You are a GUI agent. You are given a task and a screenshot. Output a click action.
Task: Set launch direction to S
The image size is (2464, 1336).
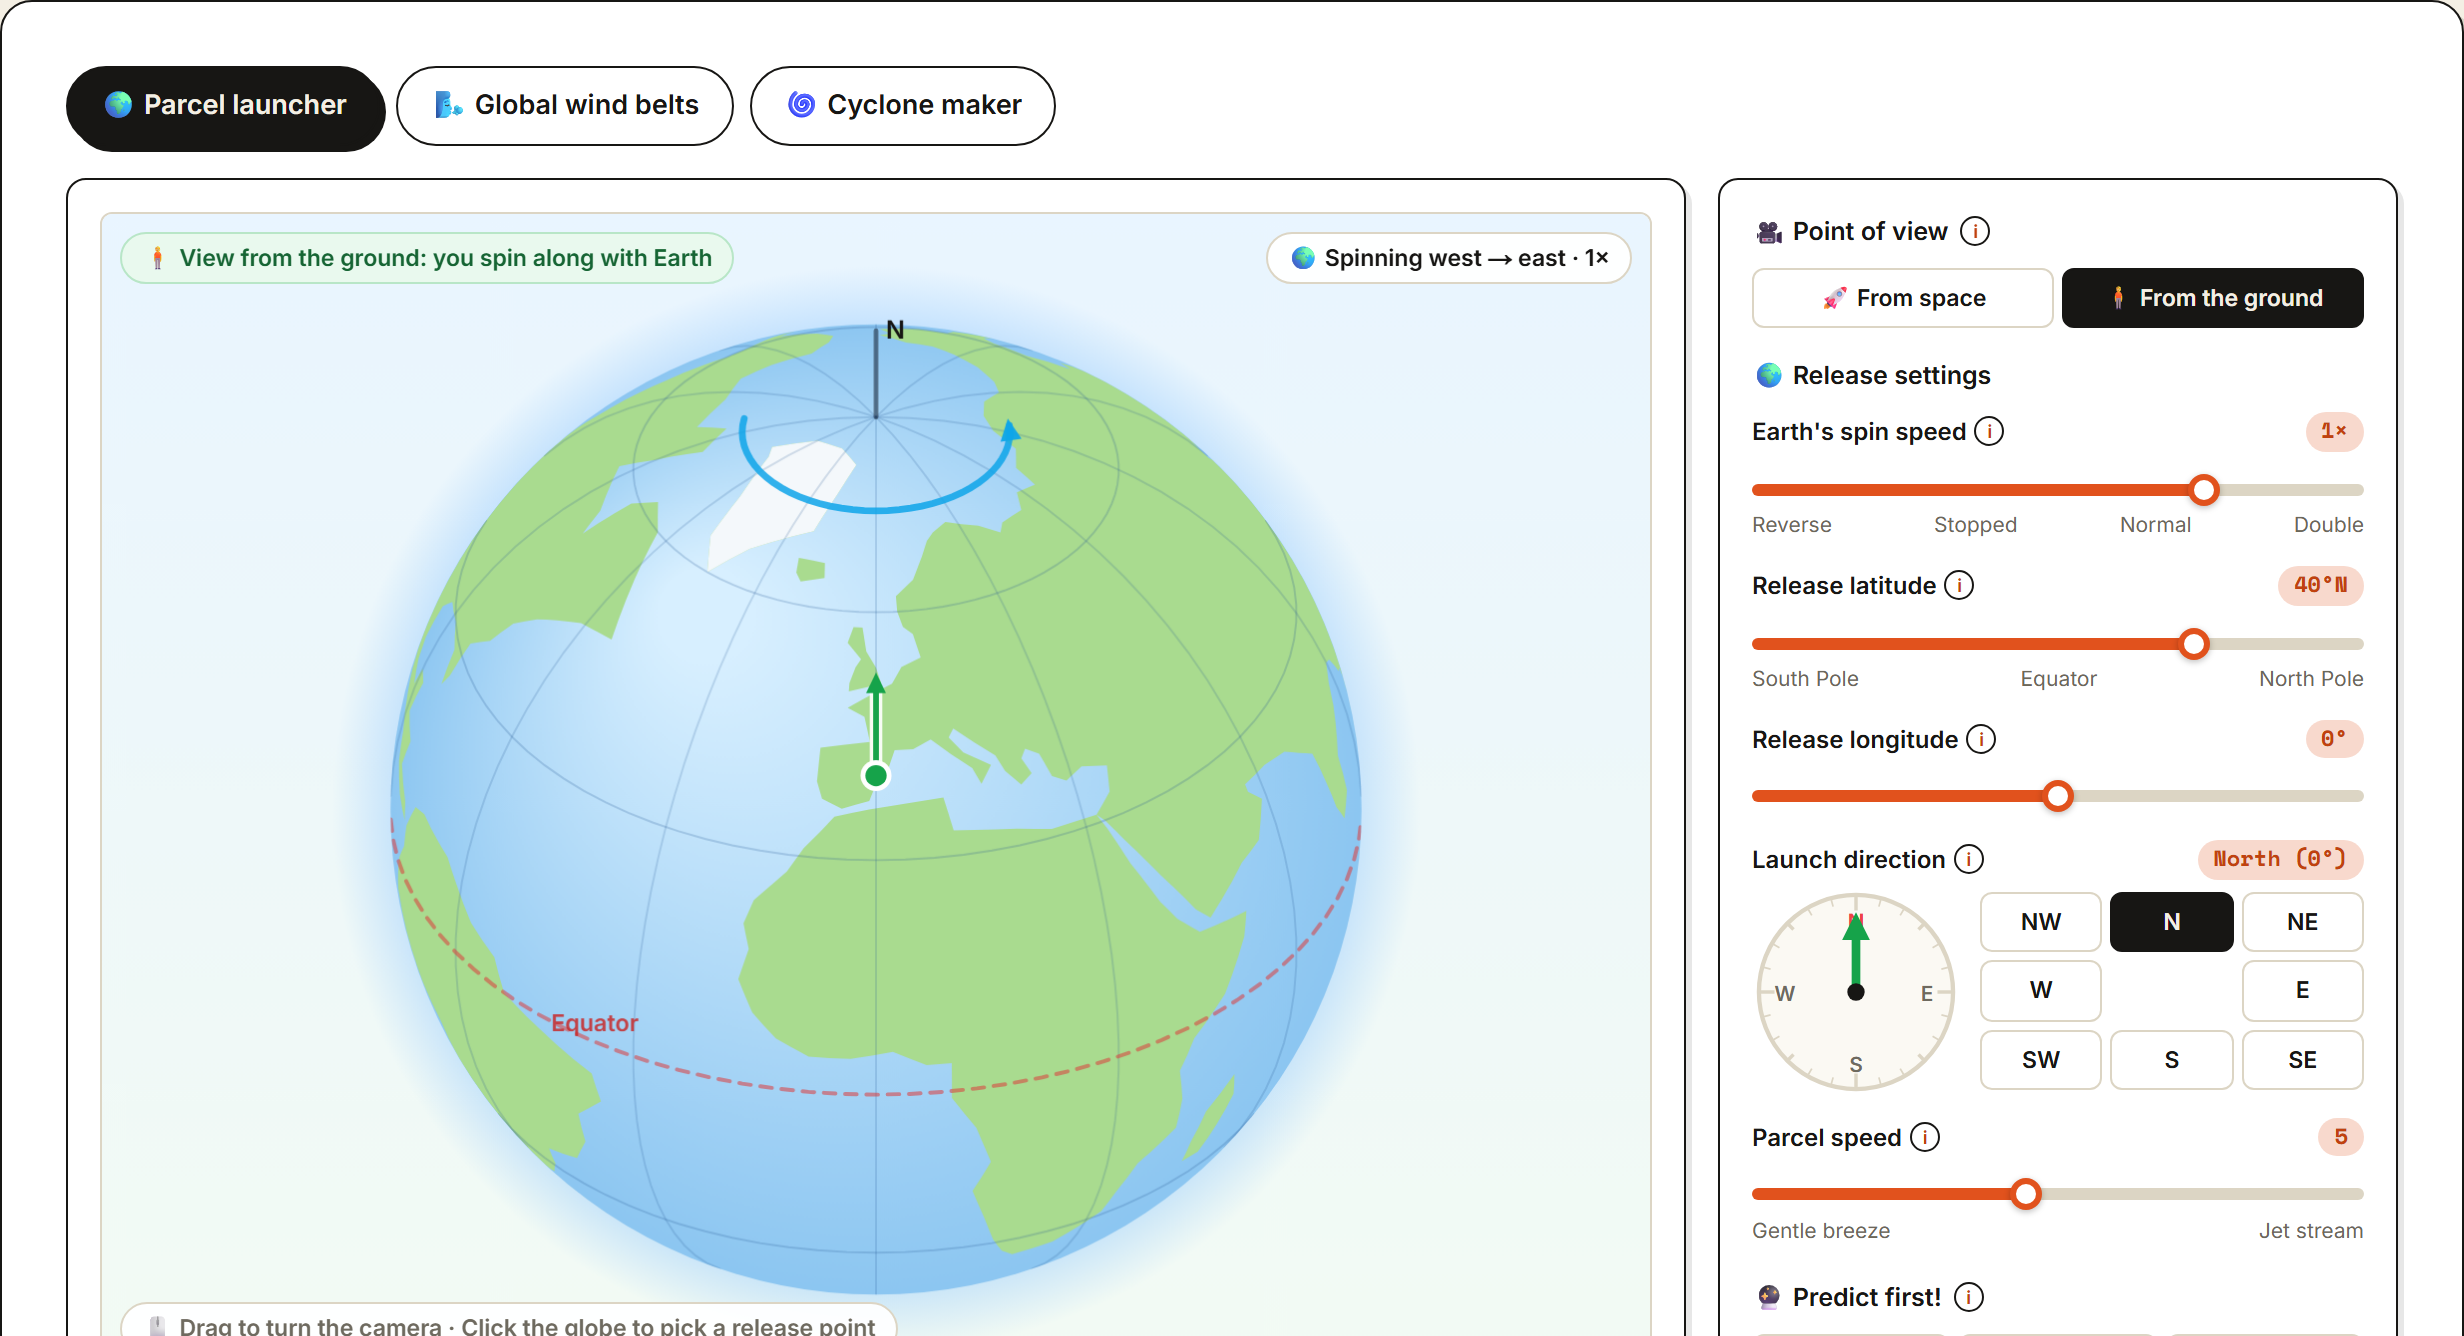pyautogui.click(x=2171, y=1060)
